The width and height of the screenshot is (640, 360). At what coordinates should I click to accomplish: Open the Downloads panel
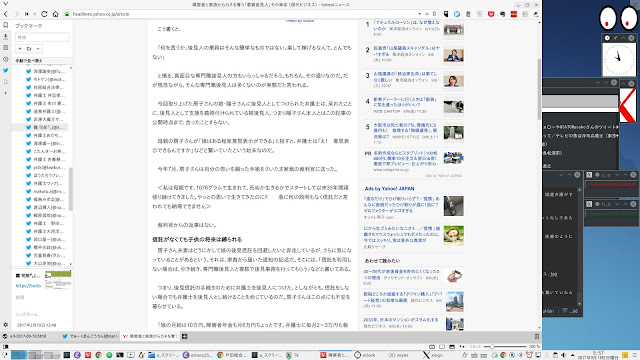6,36
